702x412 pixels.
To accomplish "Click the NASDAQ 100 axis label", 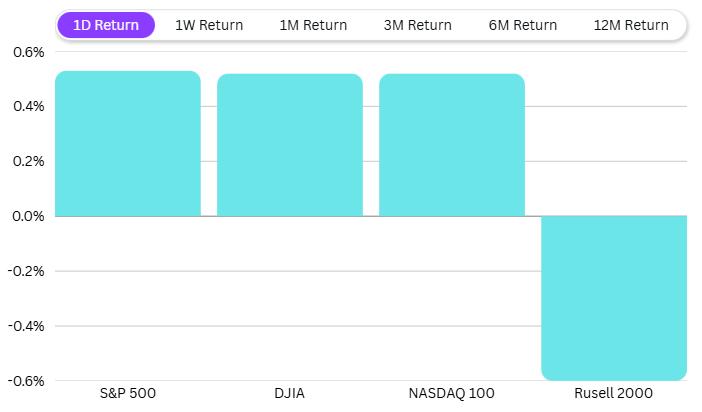I will click(x=452, y=393).
